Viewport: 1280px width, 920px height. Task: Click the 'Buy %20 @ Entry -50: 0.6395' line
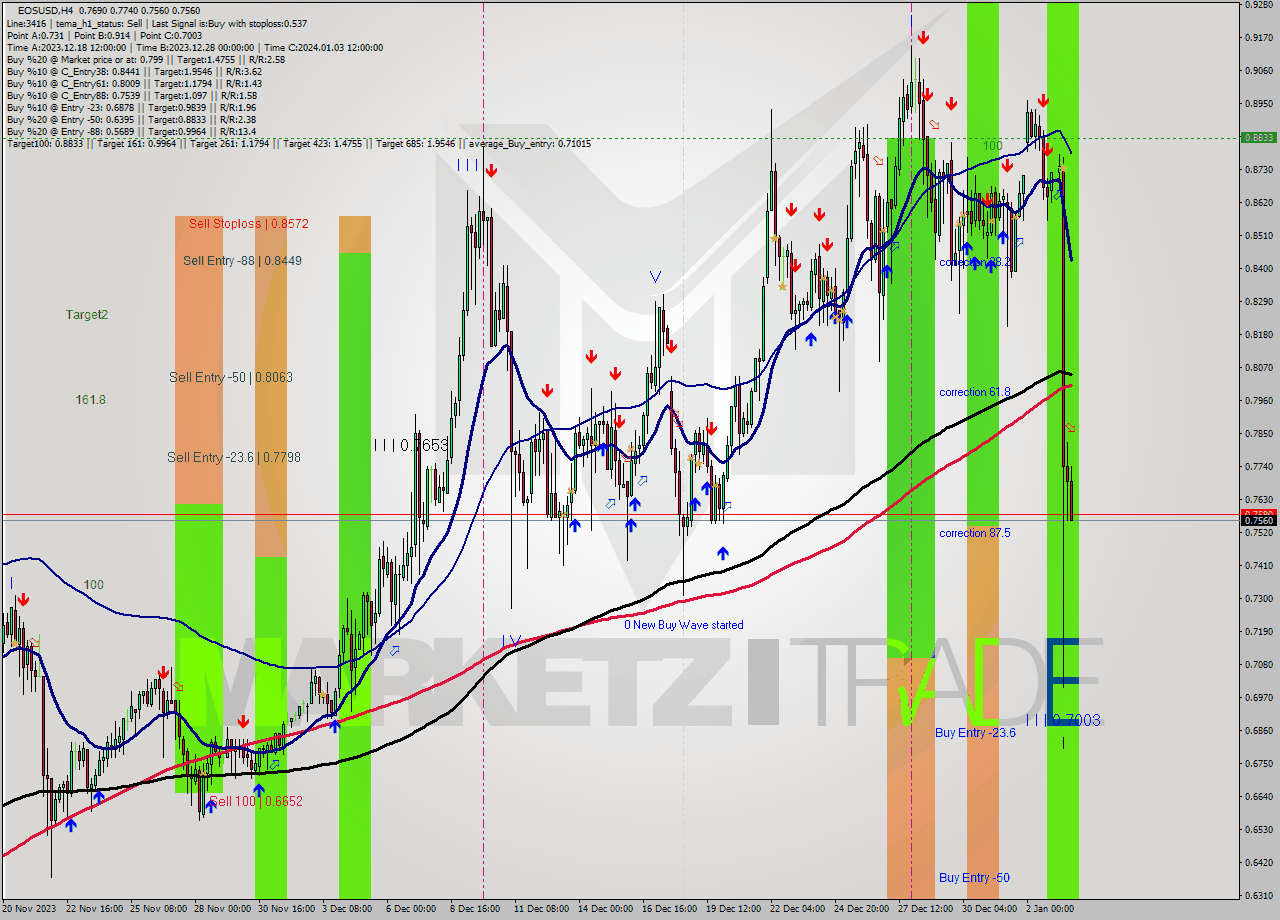[x=131, y=119]
